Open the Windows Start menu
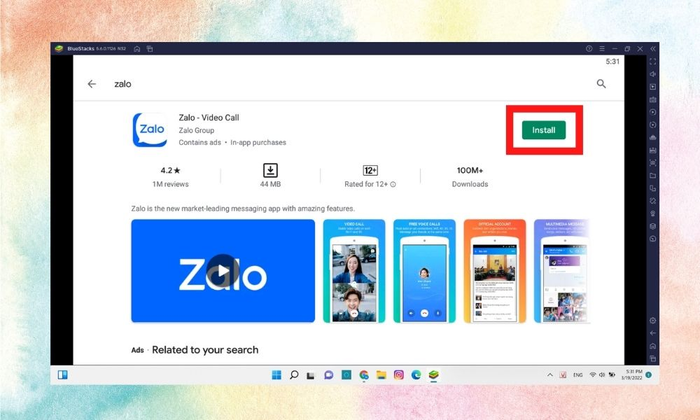Viewport: 700px width, 420px height. click(276, 375)
